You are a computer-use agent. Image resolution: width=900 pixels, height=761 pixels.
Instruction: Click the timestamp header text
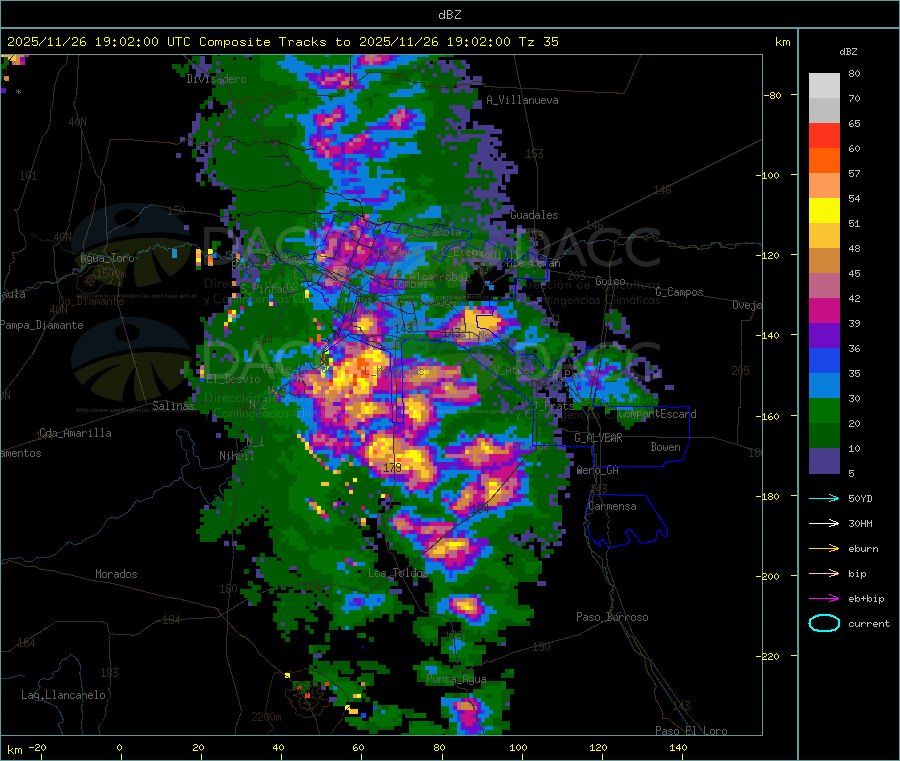[282, 42]
